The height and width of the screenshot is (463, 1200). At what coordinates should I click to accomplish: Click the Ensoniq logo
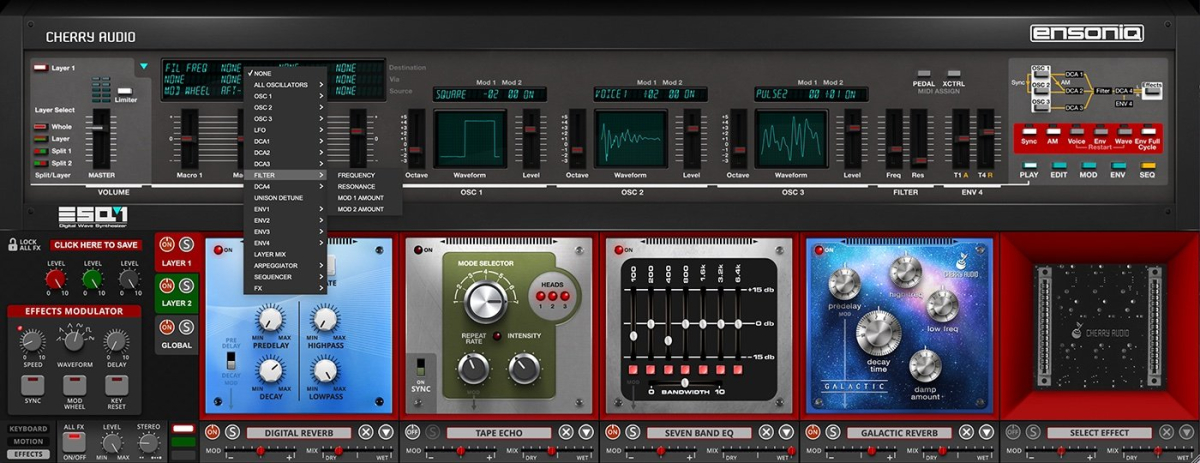click(x=1087, y=33)
